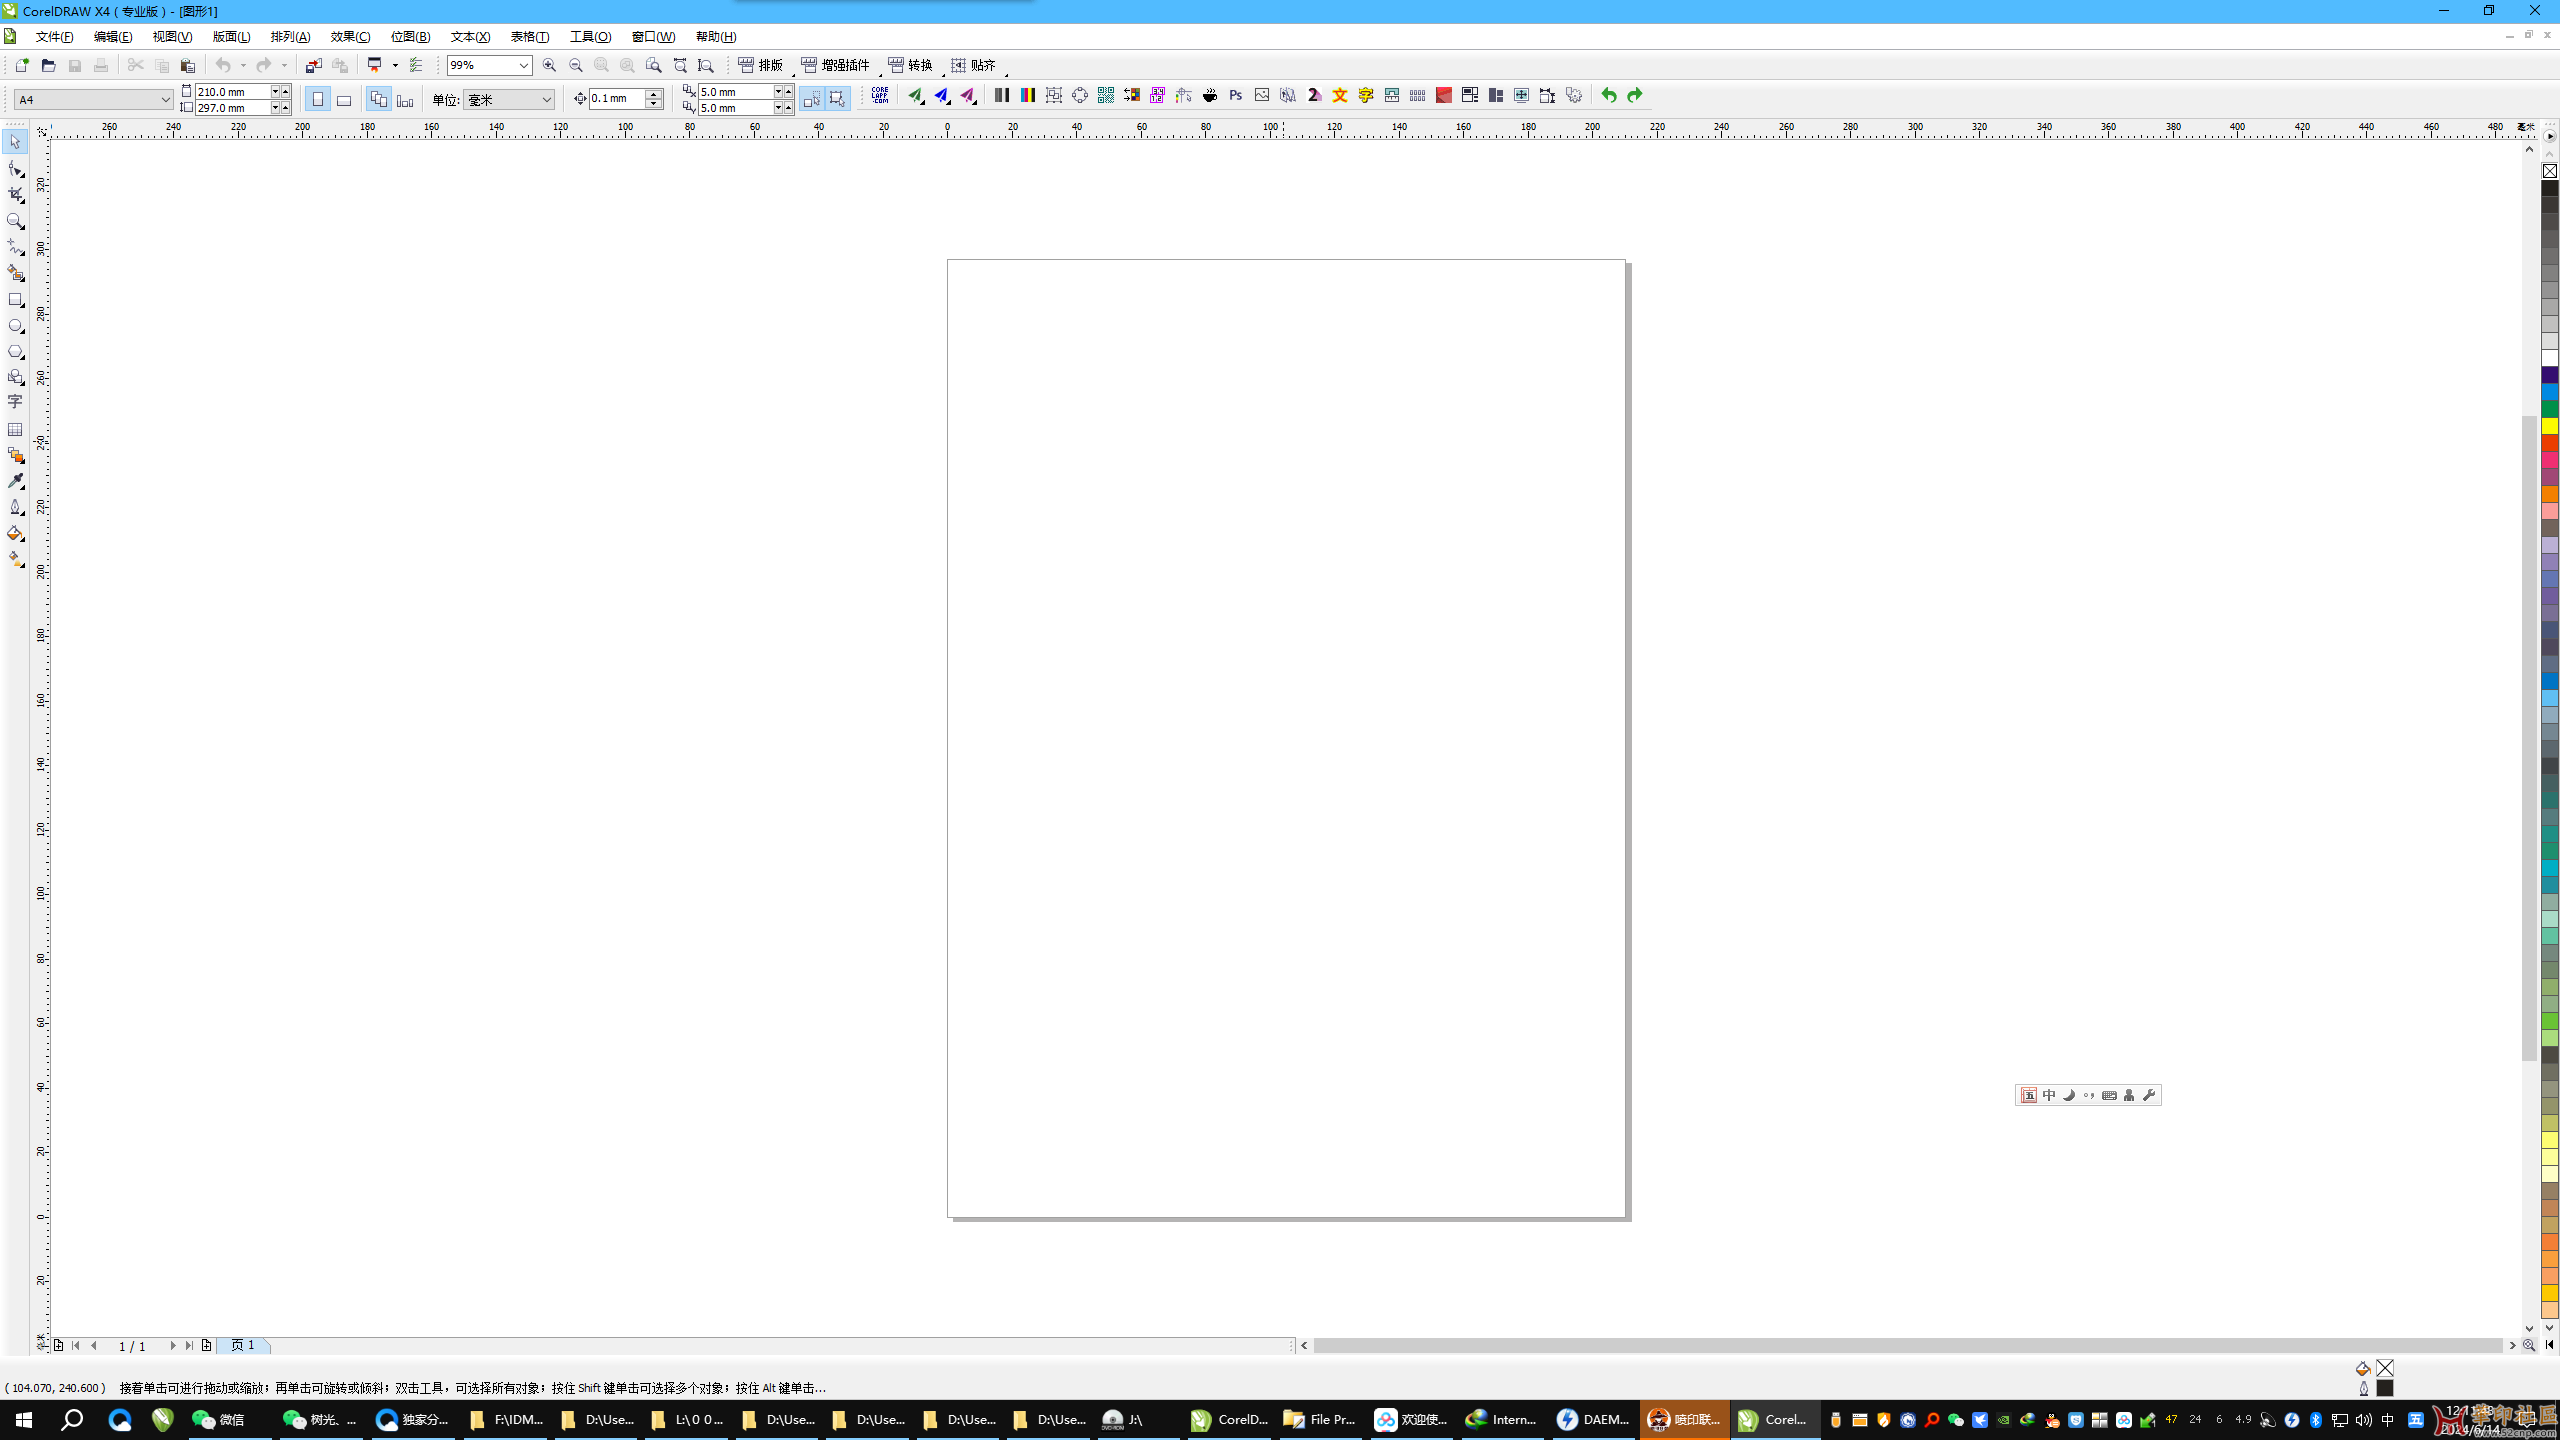Image resolution: width=2560 pixels, height=1440 pixels.
Task: Open the 效果(C) menu
Action: click(350, 37)
